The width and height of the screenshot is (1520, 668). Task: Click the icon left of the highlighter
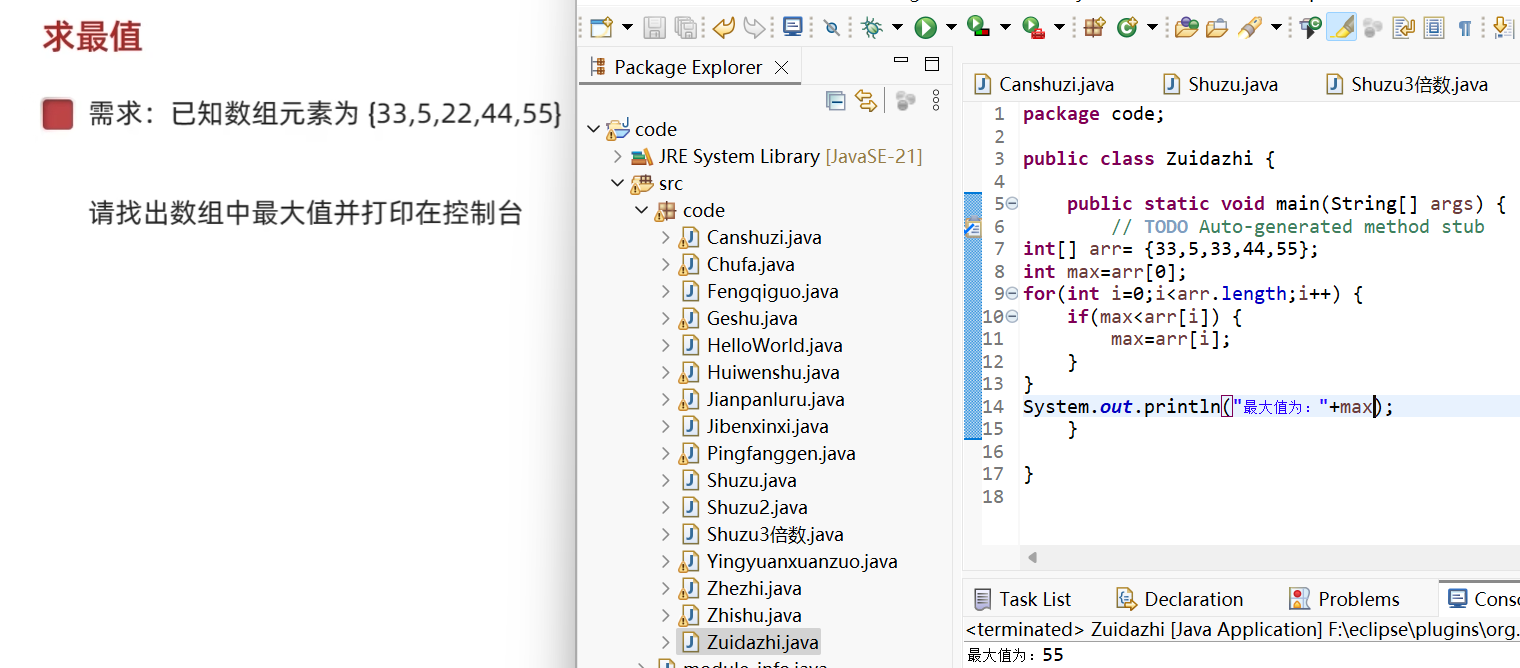point(1311,28)
